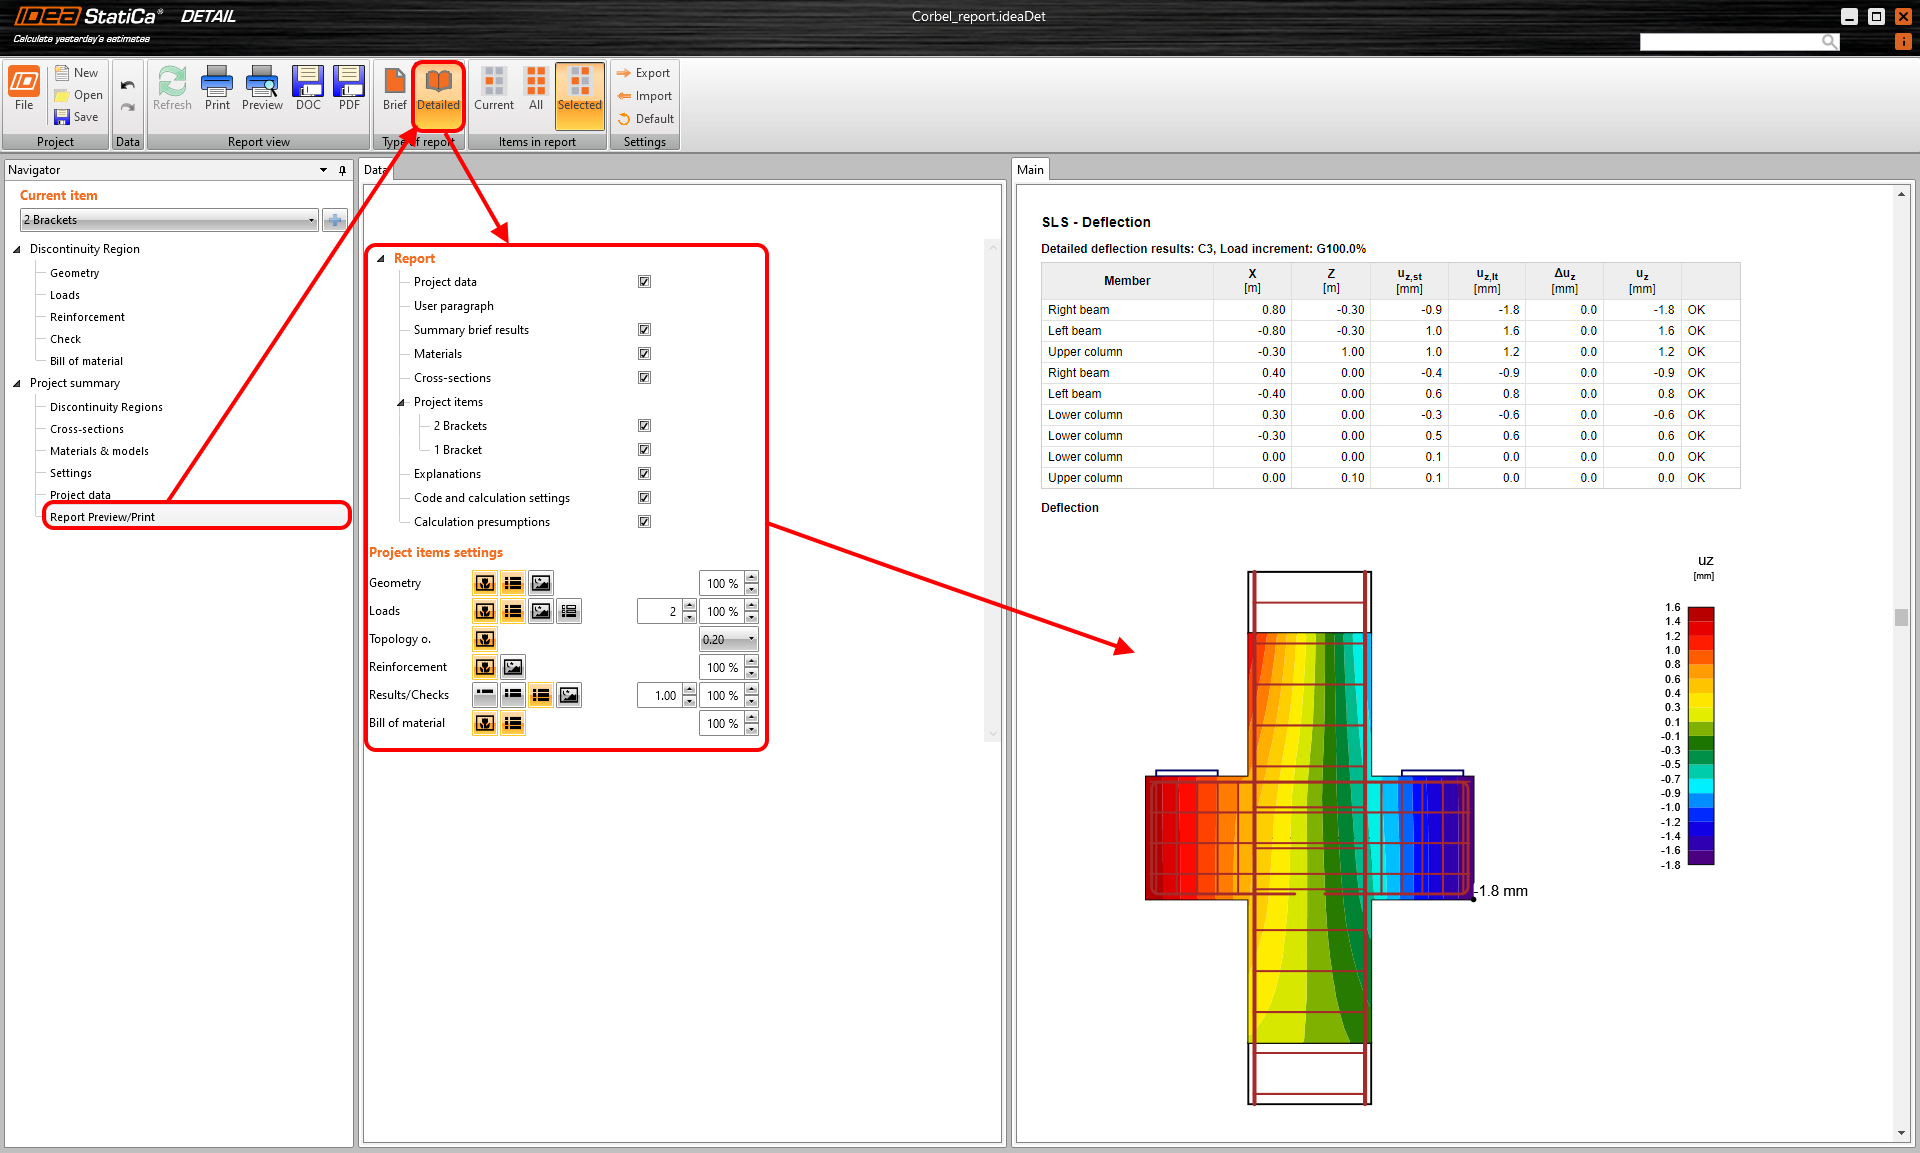Screen dimensions: 1920x1153
Task: Increase the Loads scale percentage stepper
Action: click(751, 605)
